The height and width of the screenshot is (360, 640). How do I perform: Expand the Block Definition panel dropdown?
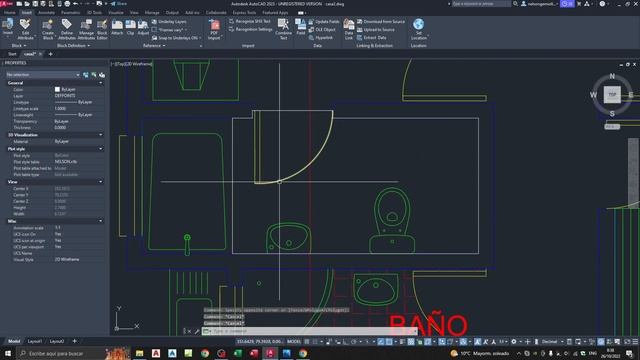(x=73, y=46)
